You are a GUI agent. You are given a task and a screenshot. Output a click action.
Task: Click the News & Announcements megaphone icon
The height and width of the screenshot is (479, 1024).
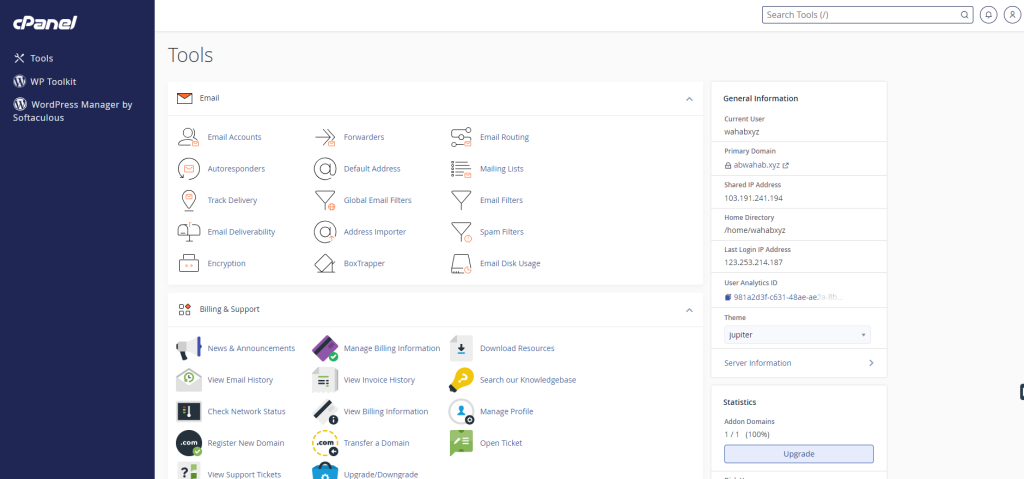coord(188,348)
